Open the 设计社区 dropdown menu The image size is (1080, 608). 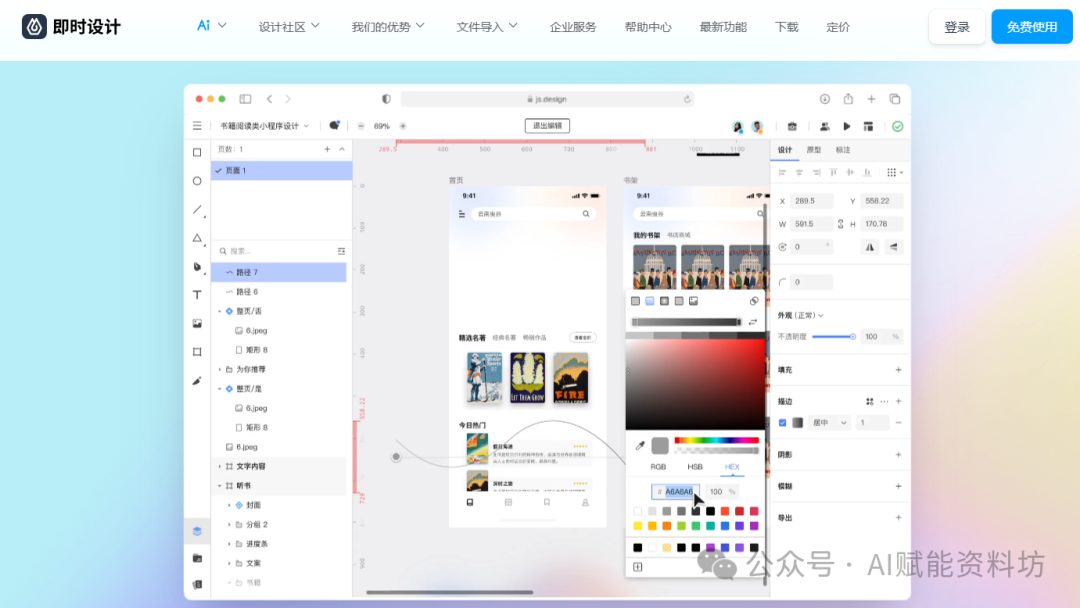pyautogui.click(x=289, y=27)
